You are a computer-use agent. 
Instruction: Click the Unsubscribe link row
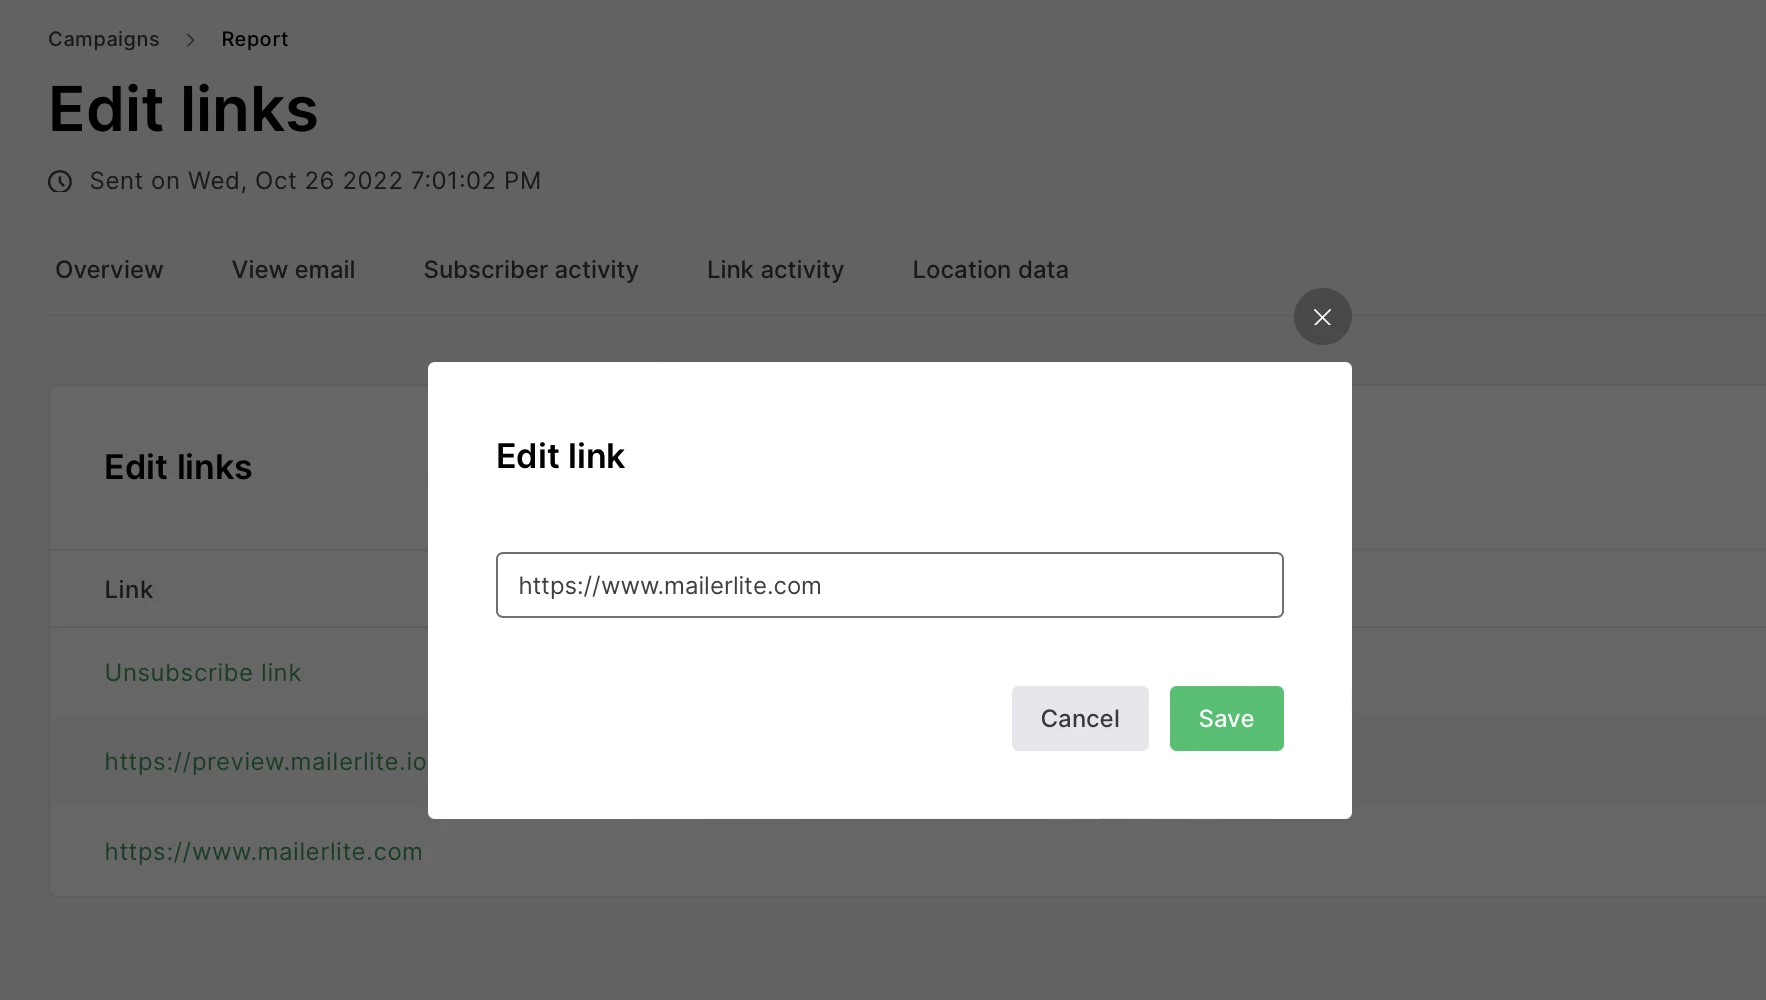(203, 673)
